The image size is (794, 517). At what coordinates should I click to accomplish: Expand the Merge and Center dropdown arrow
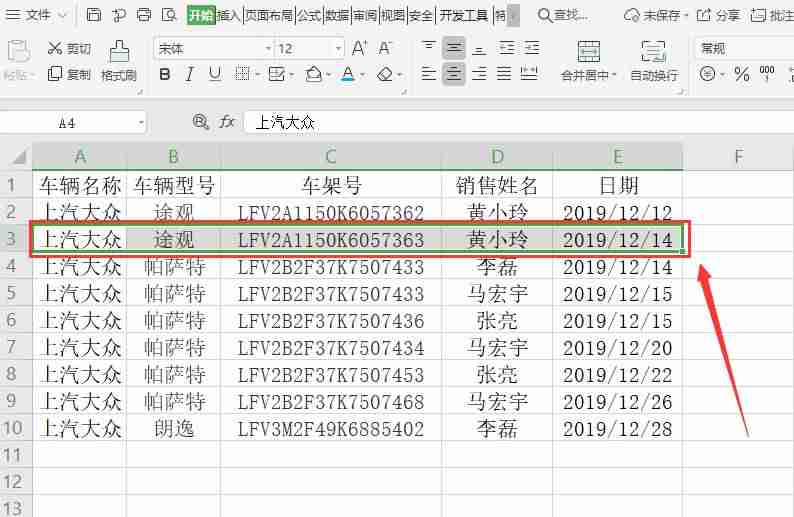click(614, 75)
